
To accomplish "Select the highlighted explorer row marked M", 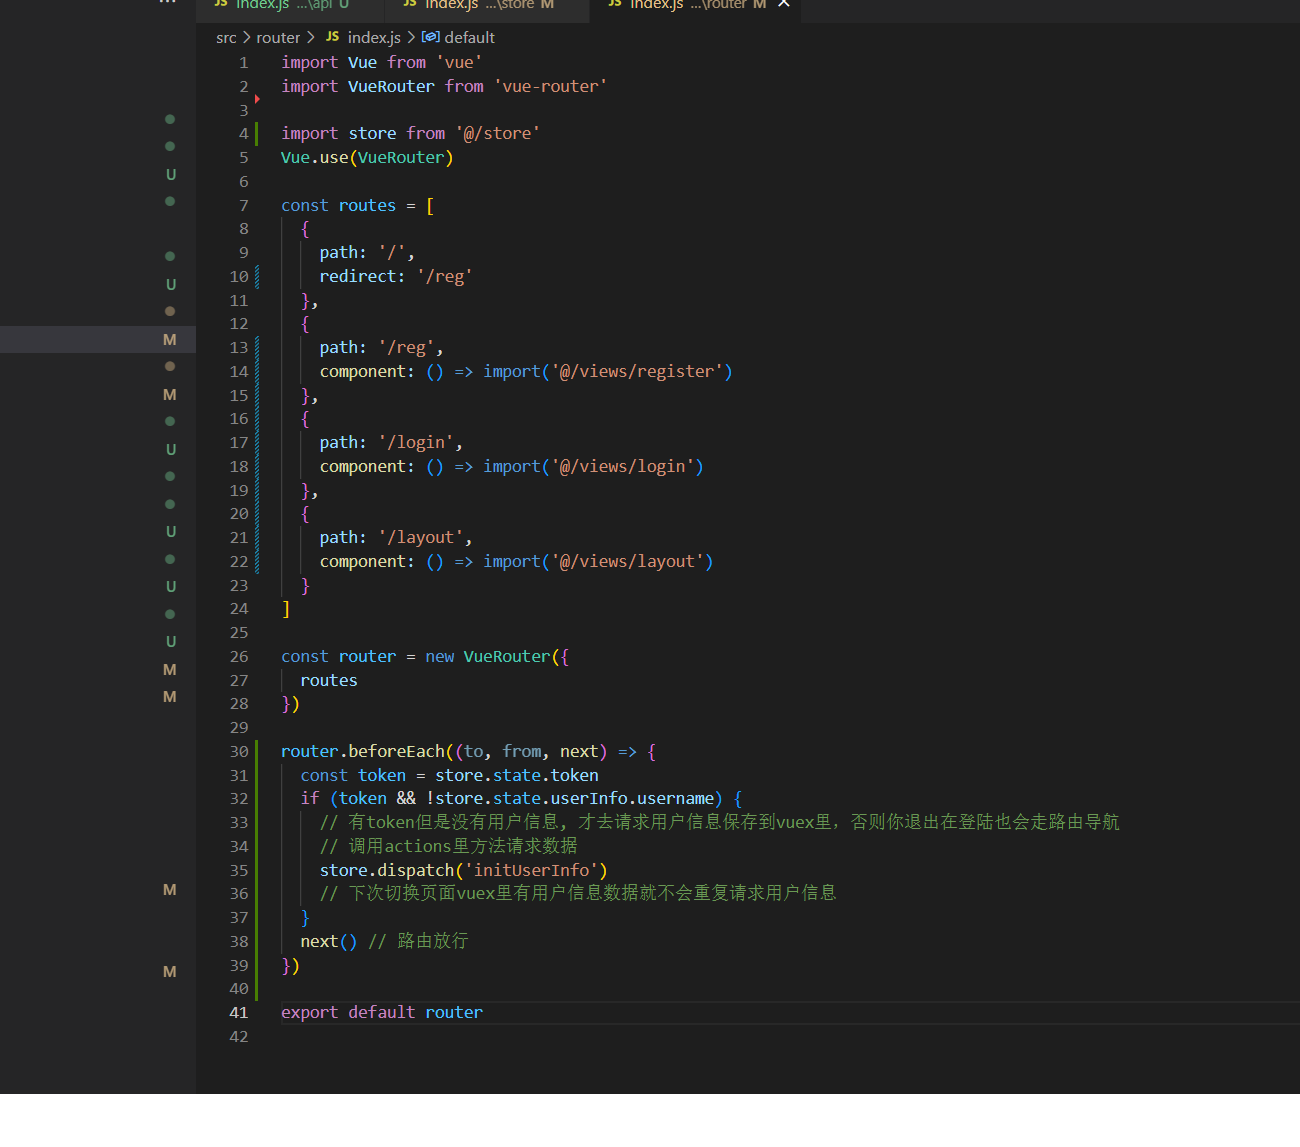I will point(98,339).
